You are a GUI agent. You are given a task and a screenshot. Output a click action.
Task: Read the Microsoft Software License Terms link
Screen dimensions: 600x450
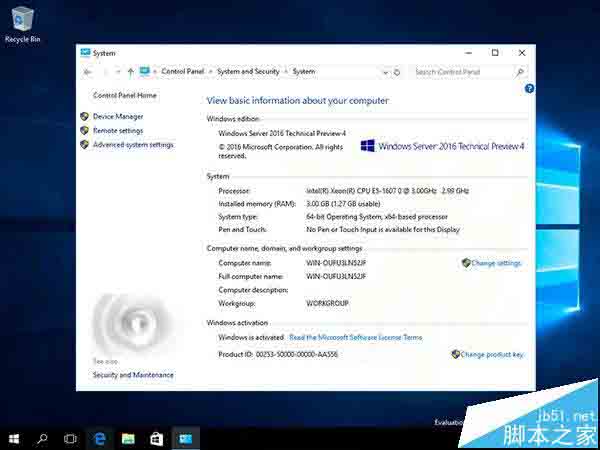coord(355,338)
